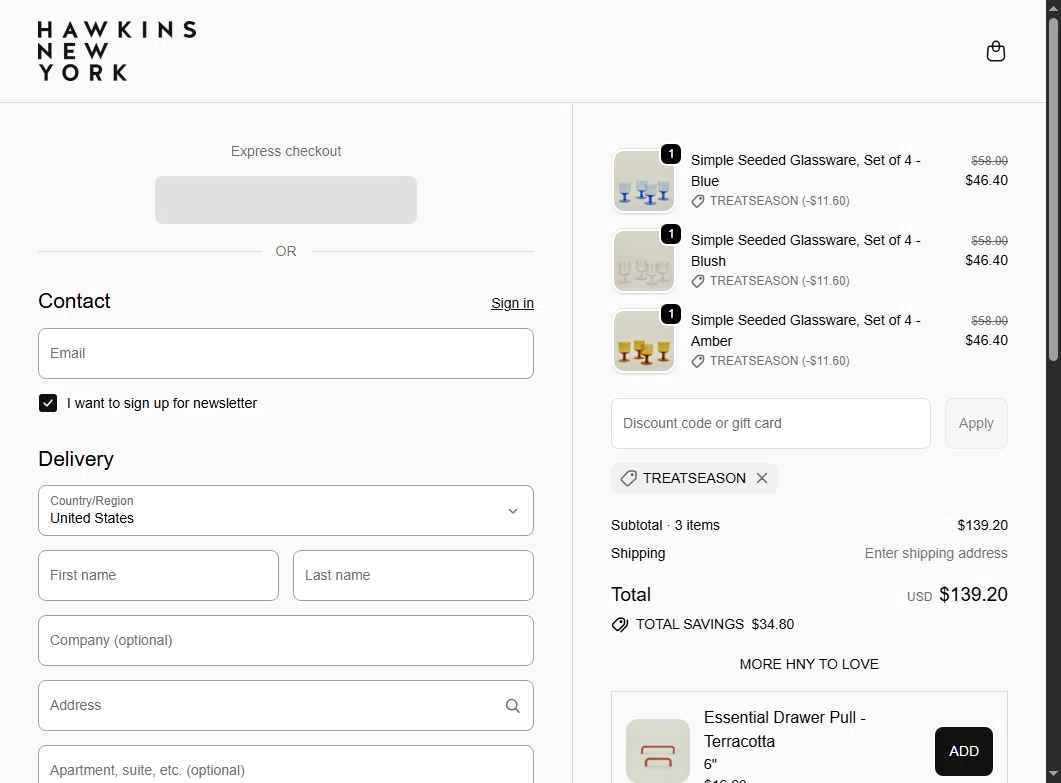Click the Total Savings tag icon
The image size is (1061, 783).
620,624
